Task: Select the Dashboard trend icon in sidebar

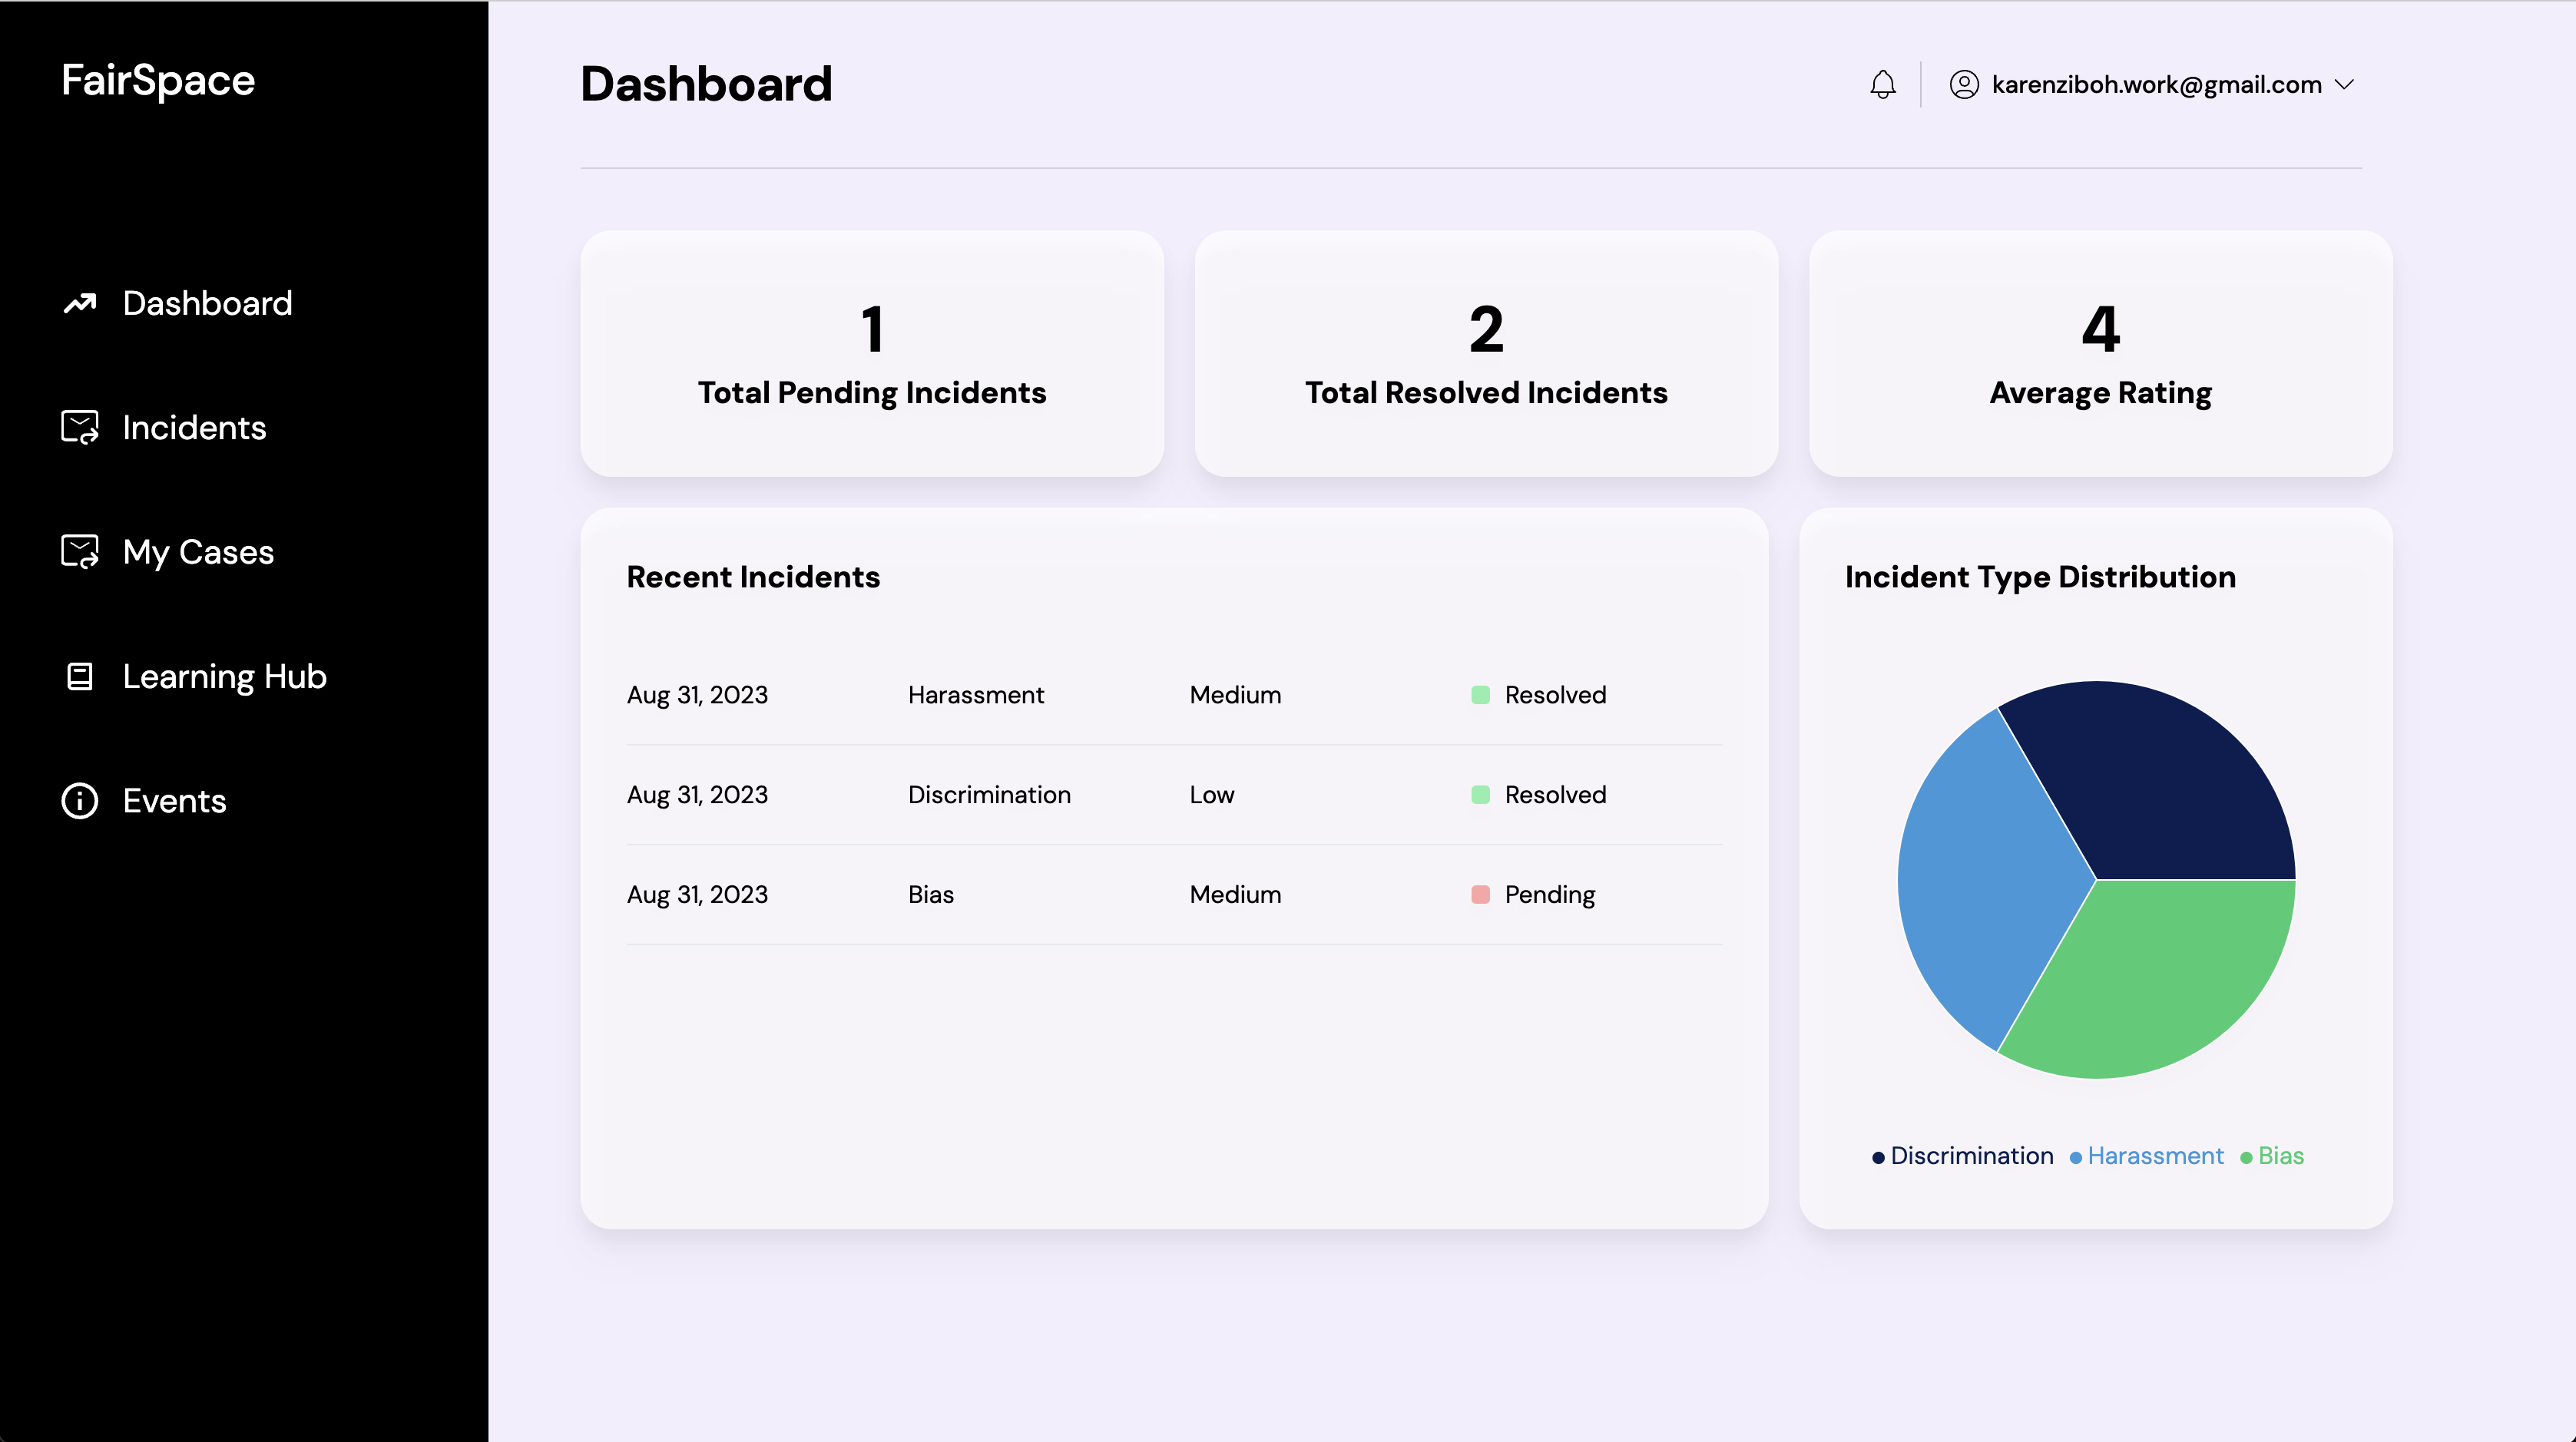Action: pyautogui.click(x=79, y=303)
